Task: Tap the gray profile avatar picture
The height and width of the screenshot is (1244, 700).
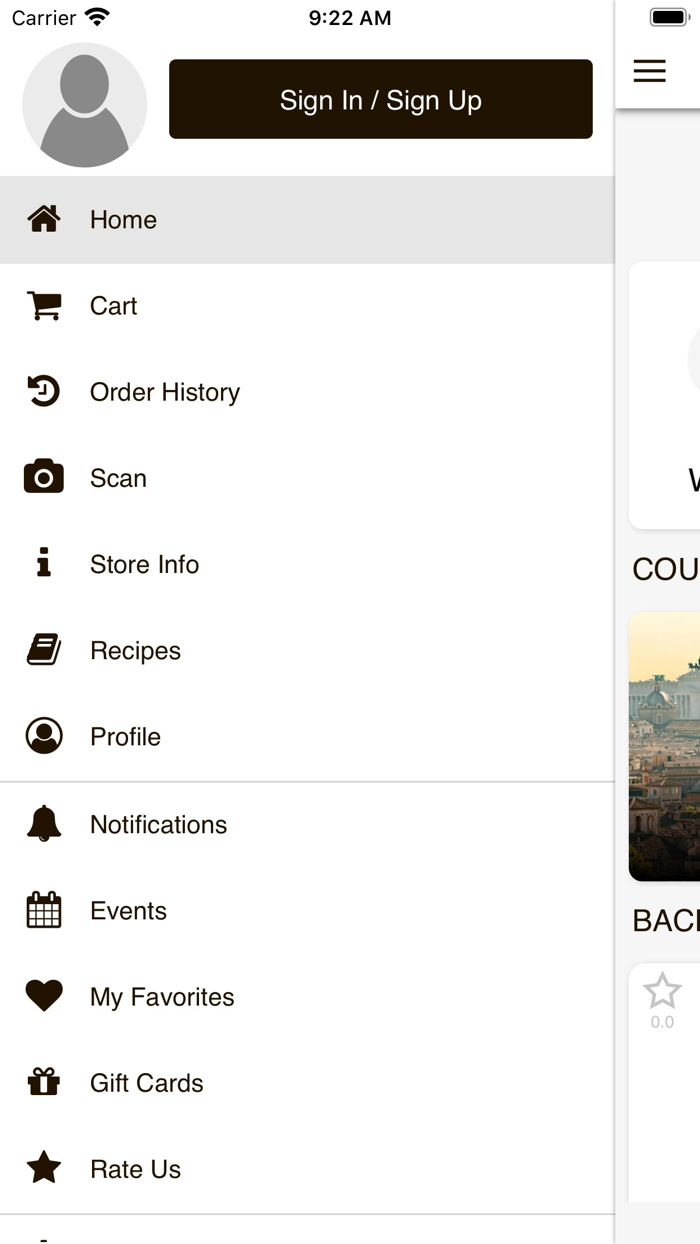Action: [85, 105]
